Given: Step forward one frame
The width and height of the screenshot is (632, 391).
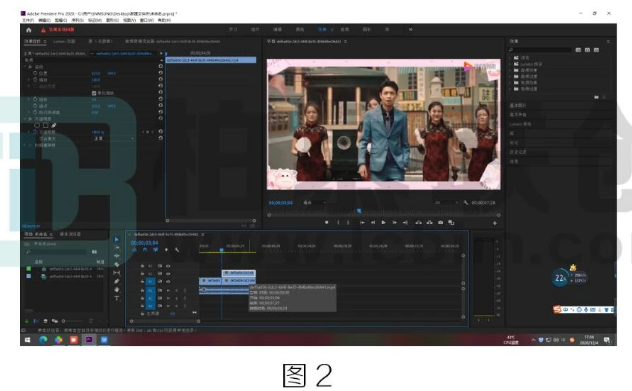Looking at the screenshot, I should coord(395,223).
